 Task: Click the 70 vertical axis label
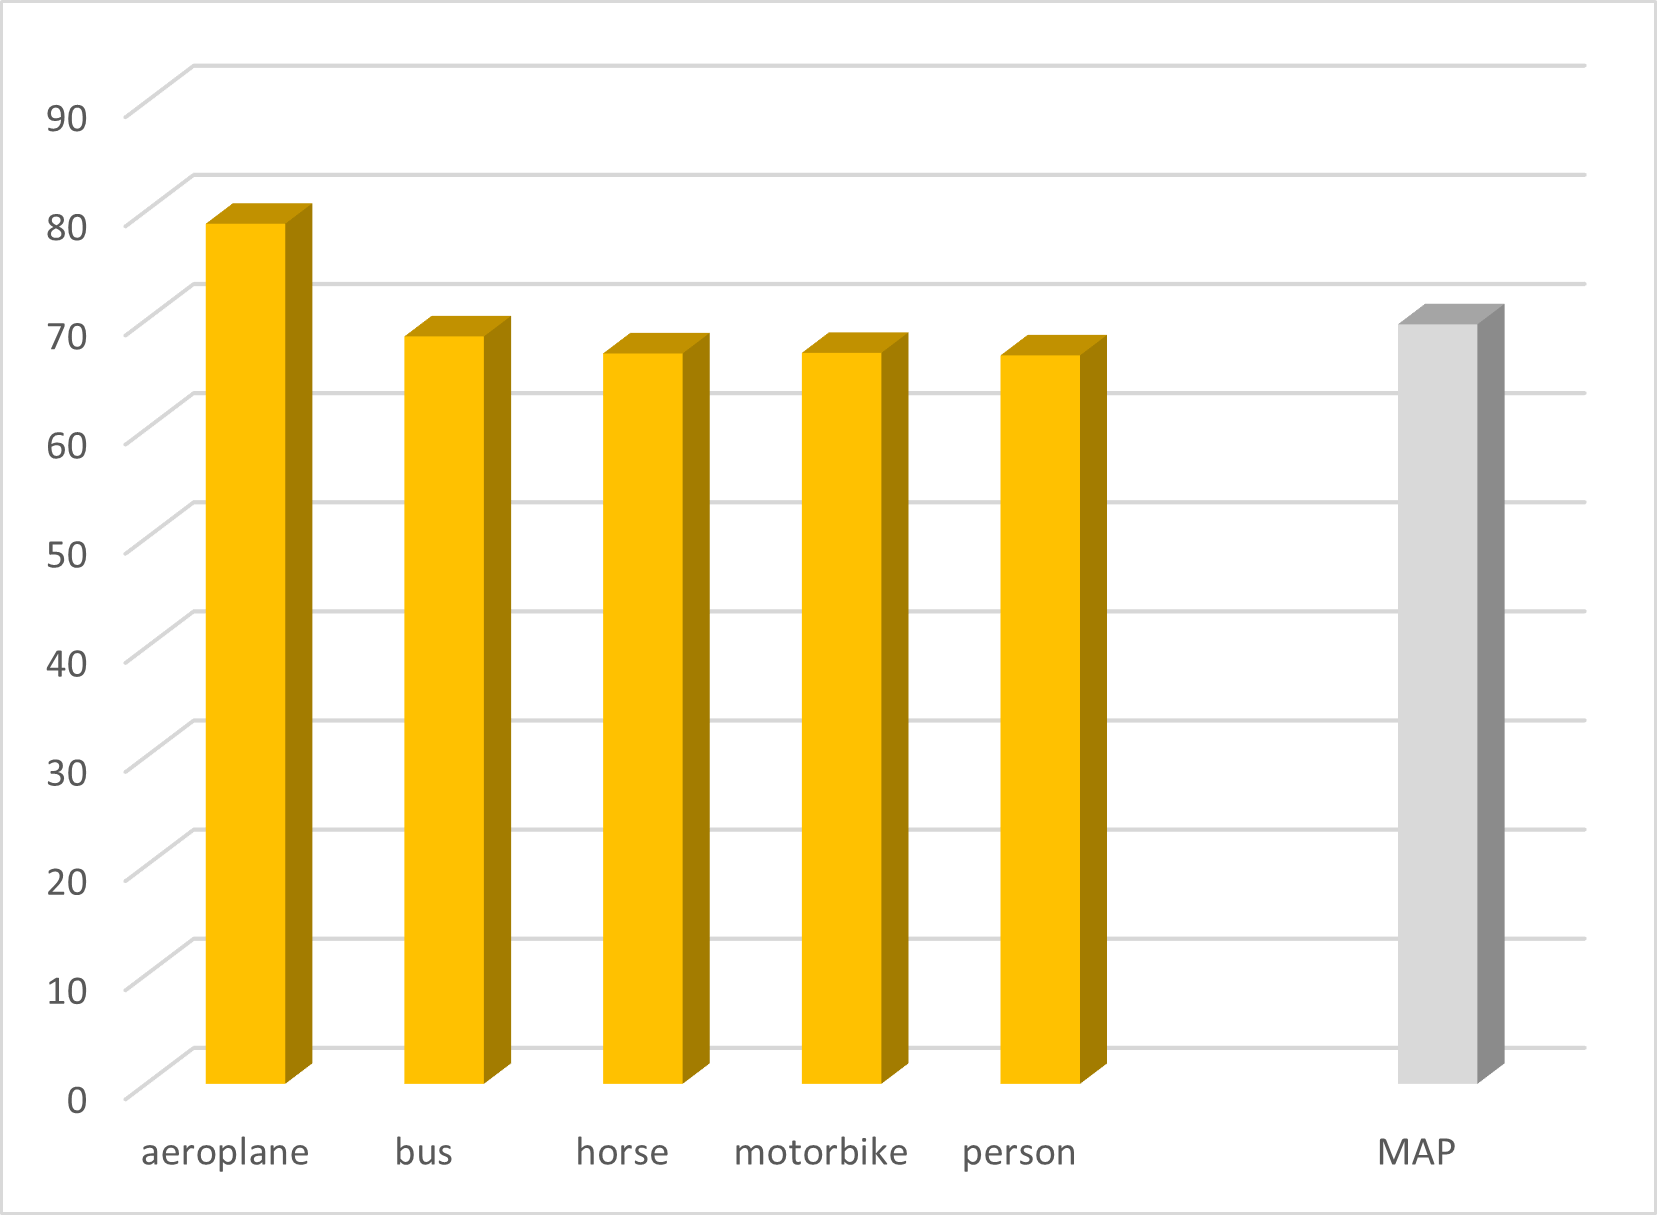(67, 335)
